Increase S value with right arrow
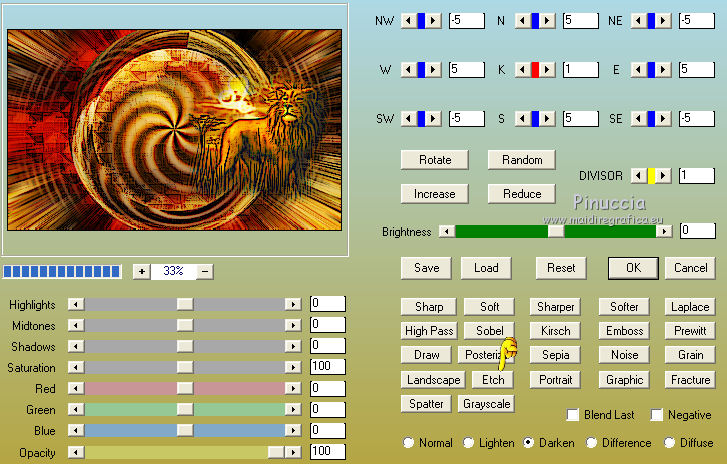The image size is (727, 464). [547, 119]
